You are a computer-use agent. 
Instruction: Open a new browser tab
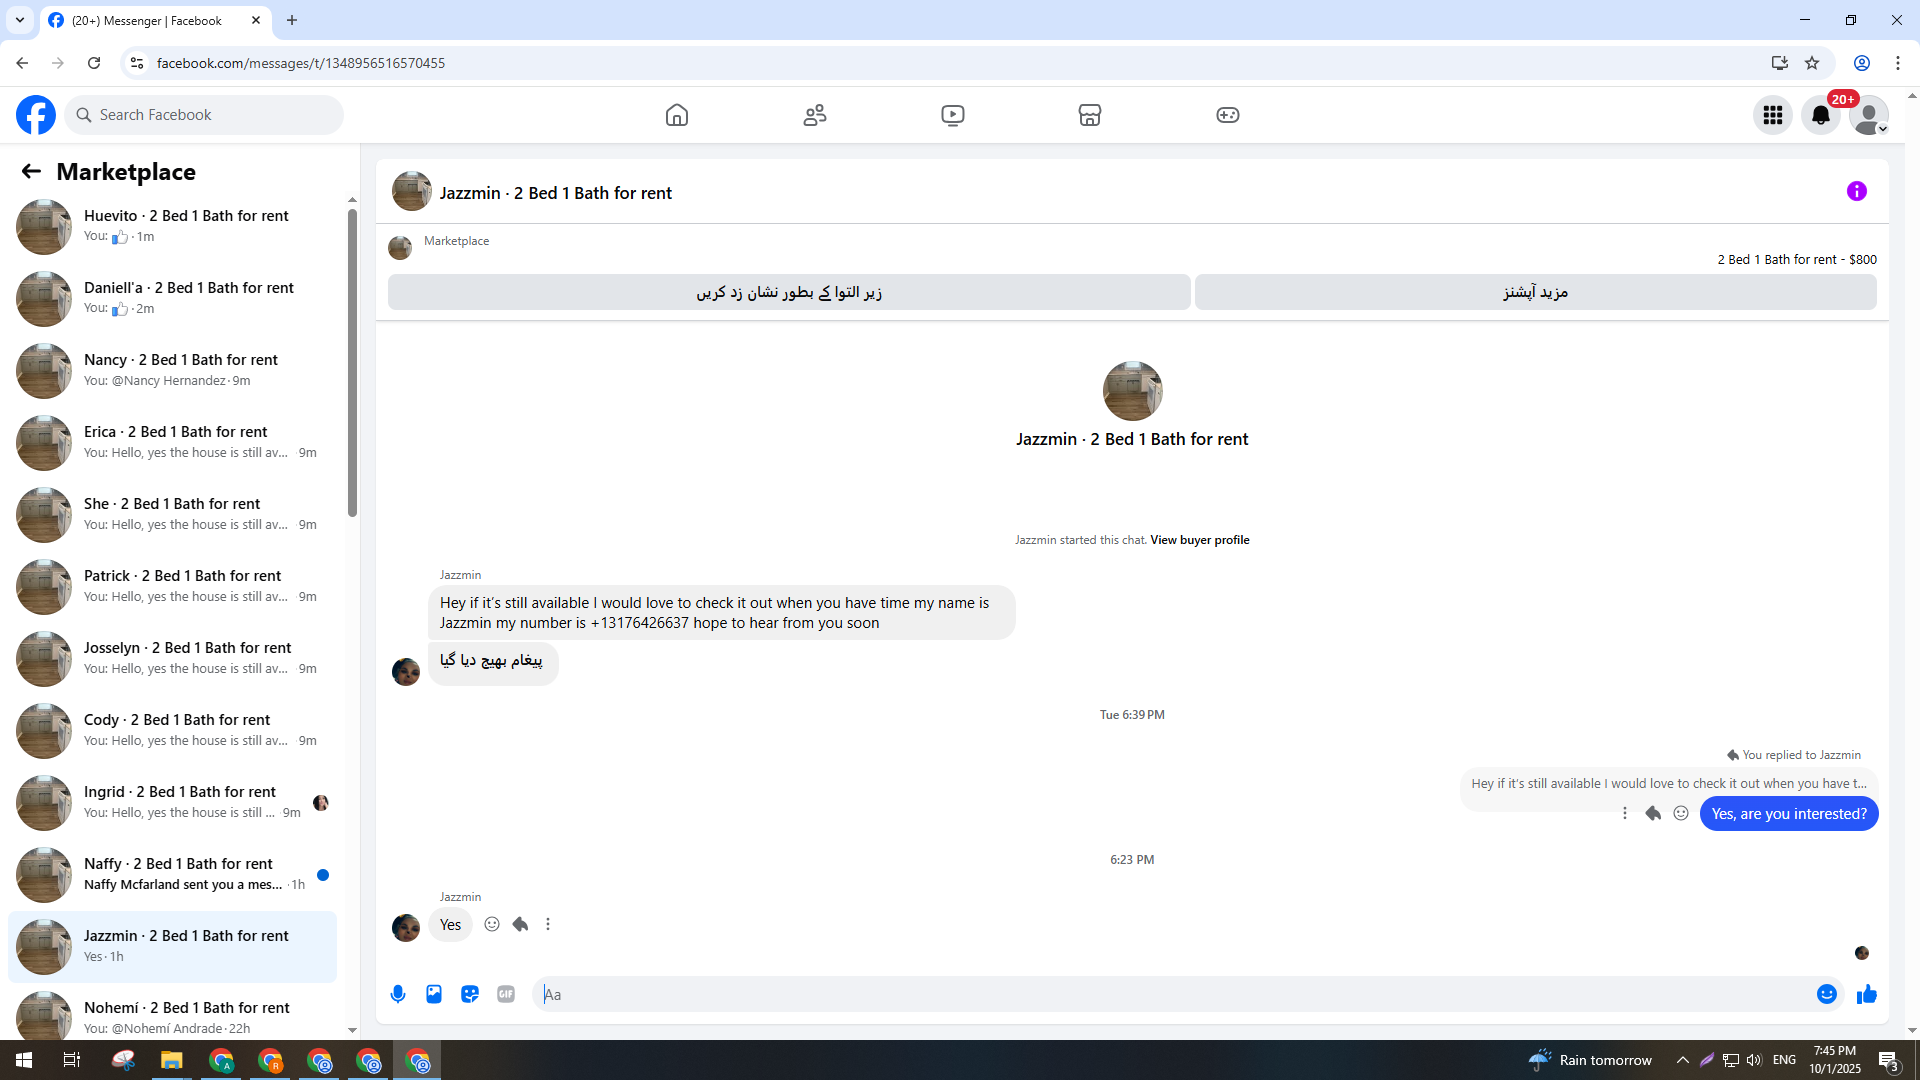[x=292, y=20]
